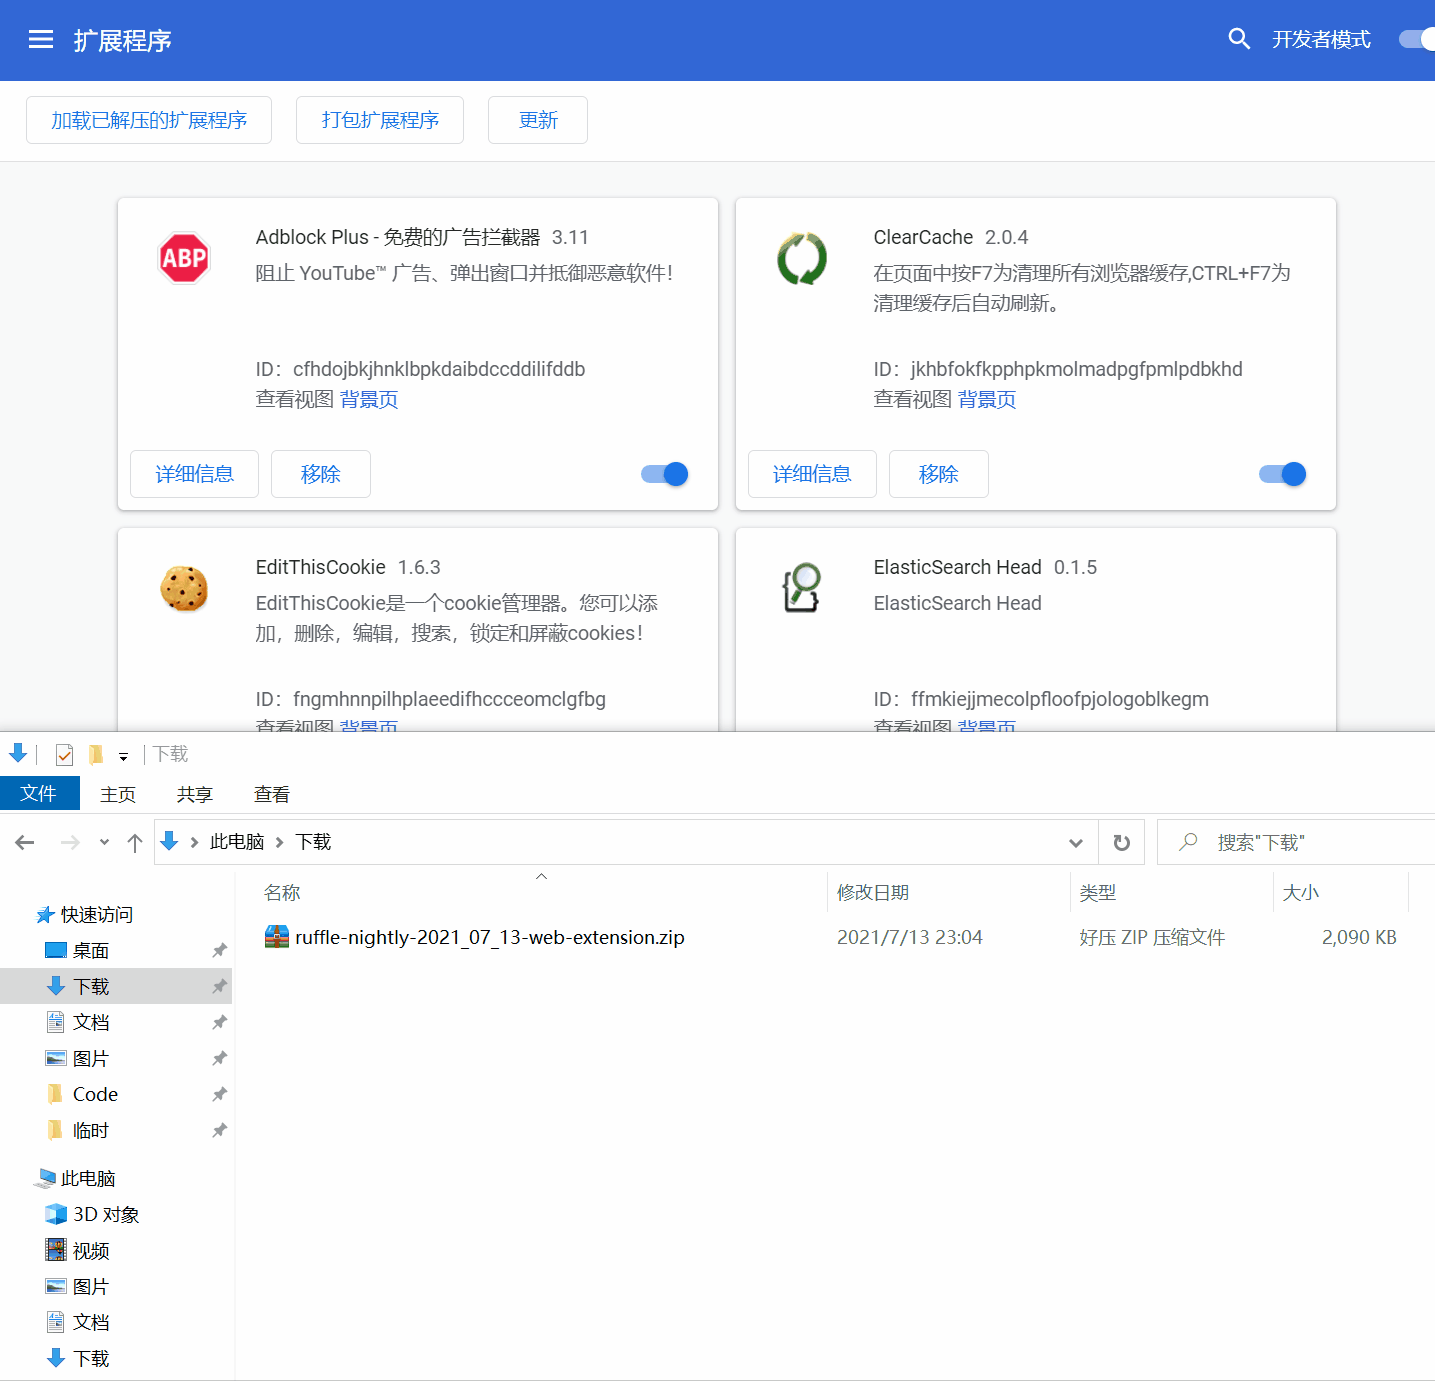
Task: Click the pin icon beside 临时
Action: 219,1130
